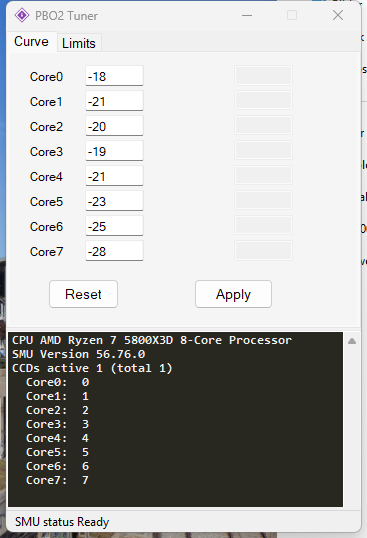Screen dimensions: 367x538
Task: Reset all curve values with Reset button
Action: tap(83, 294)
